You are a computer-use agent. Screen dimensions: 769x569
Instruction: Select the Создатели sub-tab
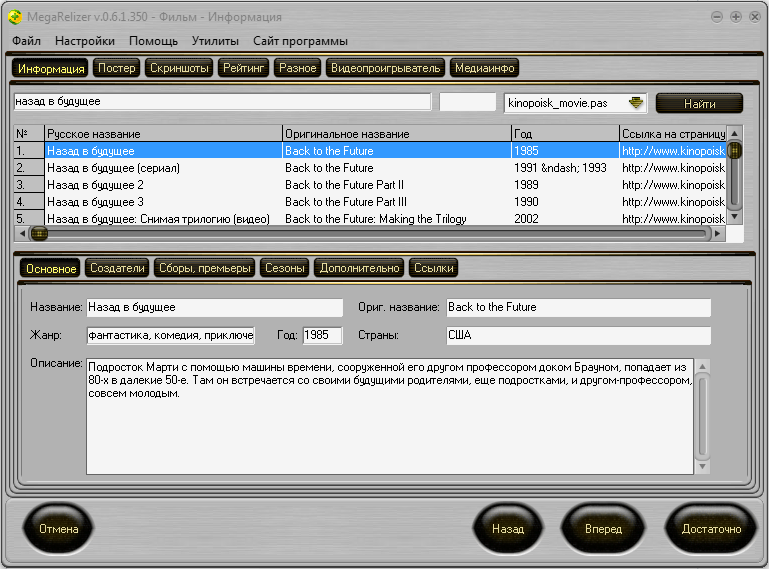pos(117,268)
